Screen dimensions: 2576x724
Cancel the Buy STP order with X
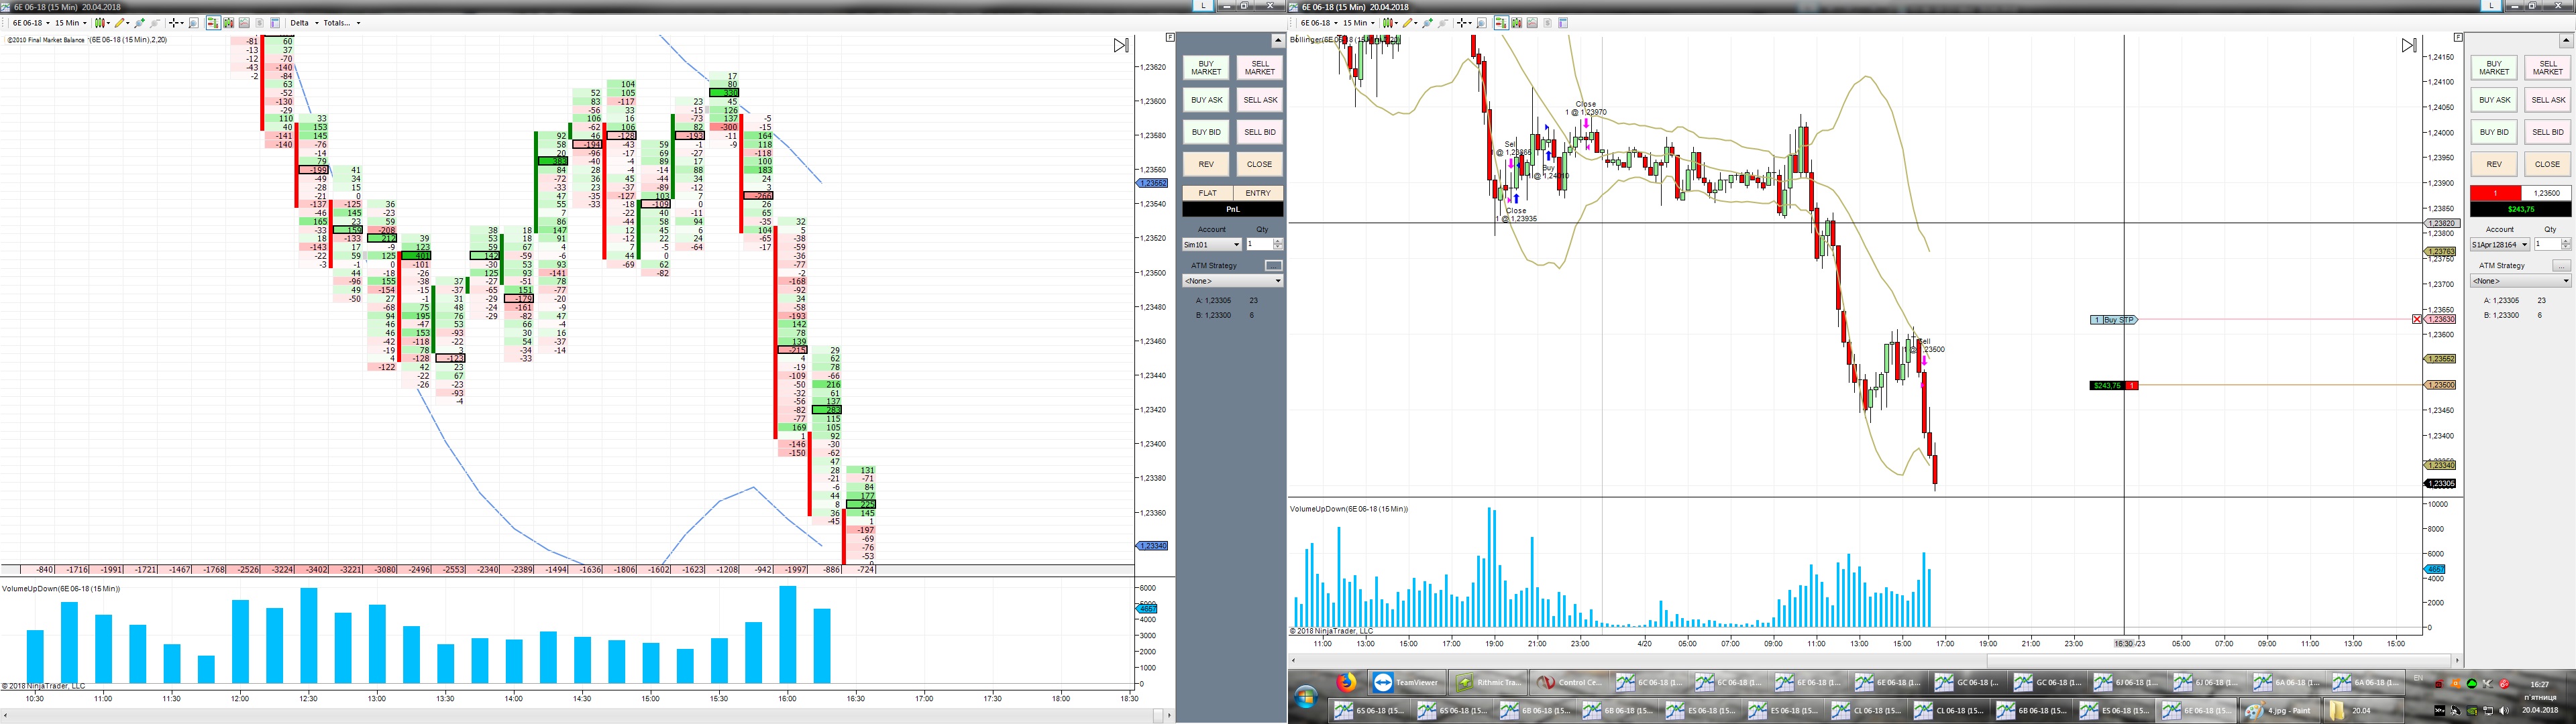pos(2417,319)
